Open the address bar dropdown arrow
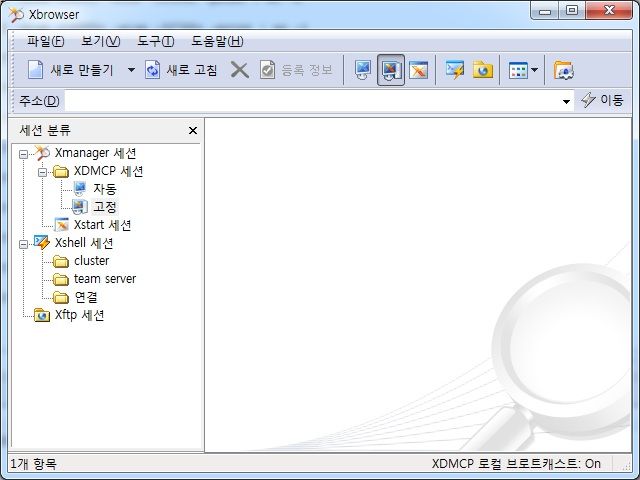640x480 pixels. pyautogui.click(x=566, y=101)
